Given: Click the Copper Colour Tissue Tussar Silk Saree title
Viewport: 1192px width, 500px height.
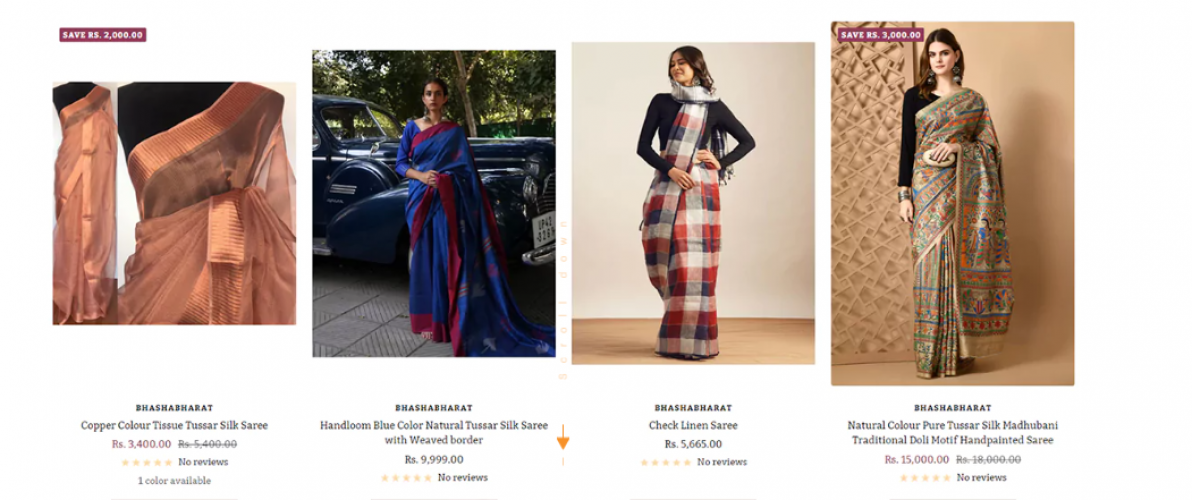Looking at the screenshot, I should (174, 426).
